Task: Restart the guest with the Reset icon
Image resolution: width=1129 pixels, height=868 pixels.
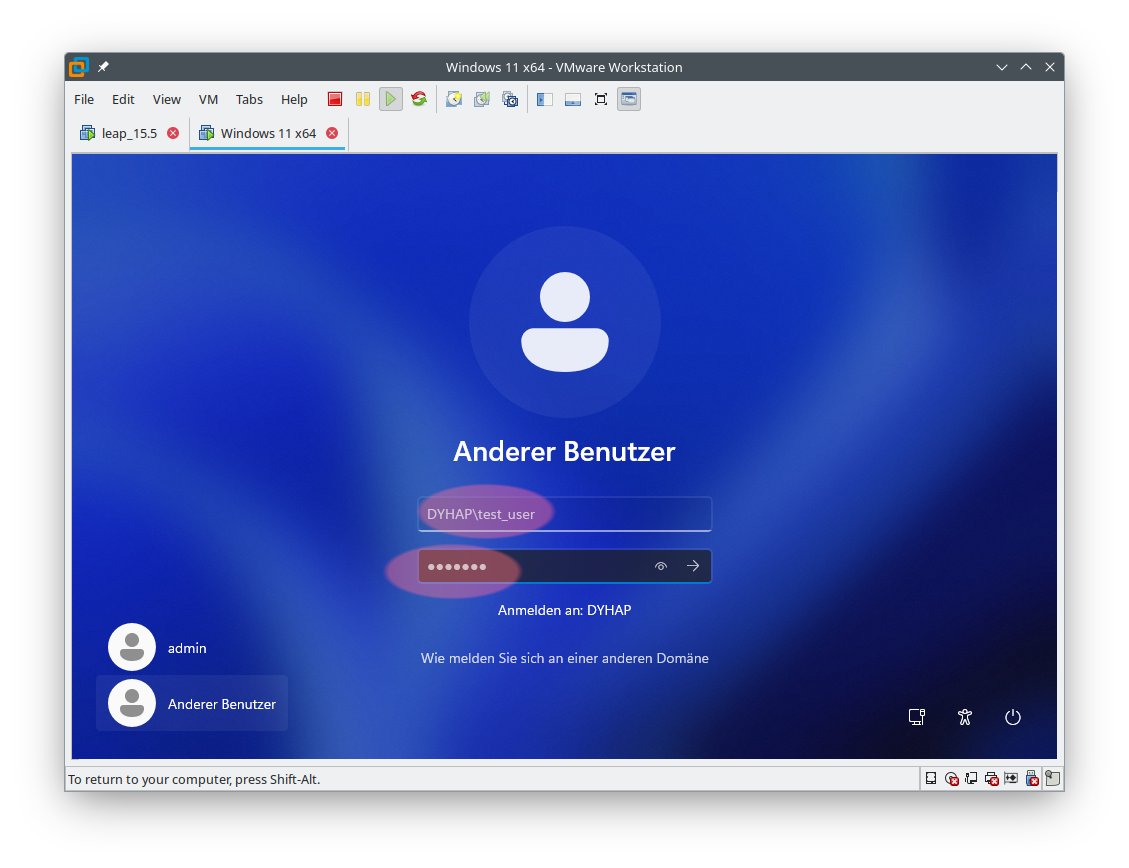Action: tap(419, 99)
